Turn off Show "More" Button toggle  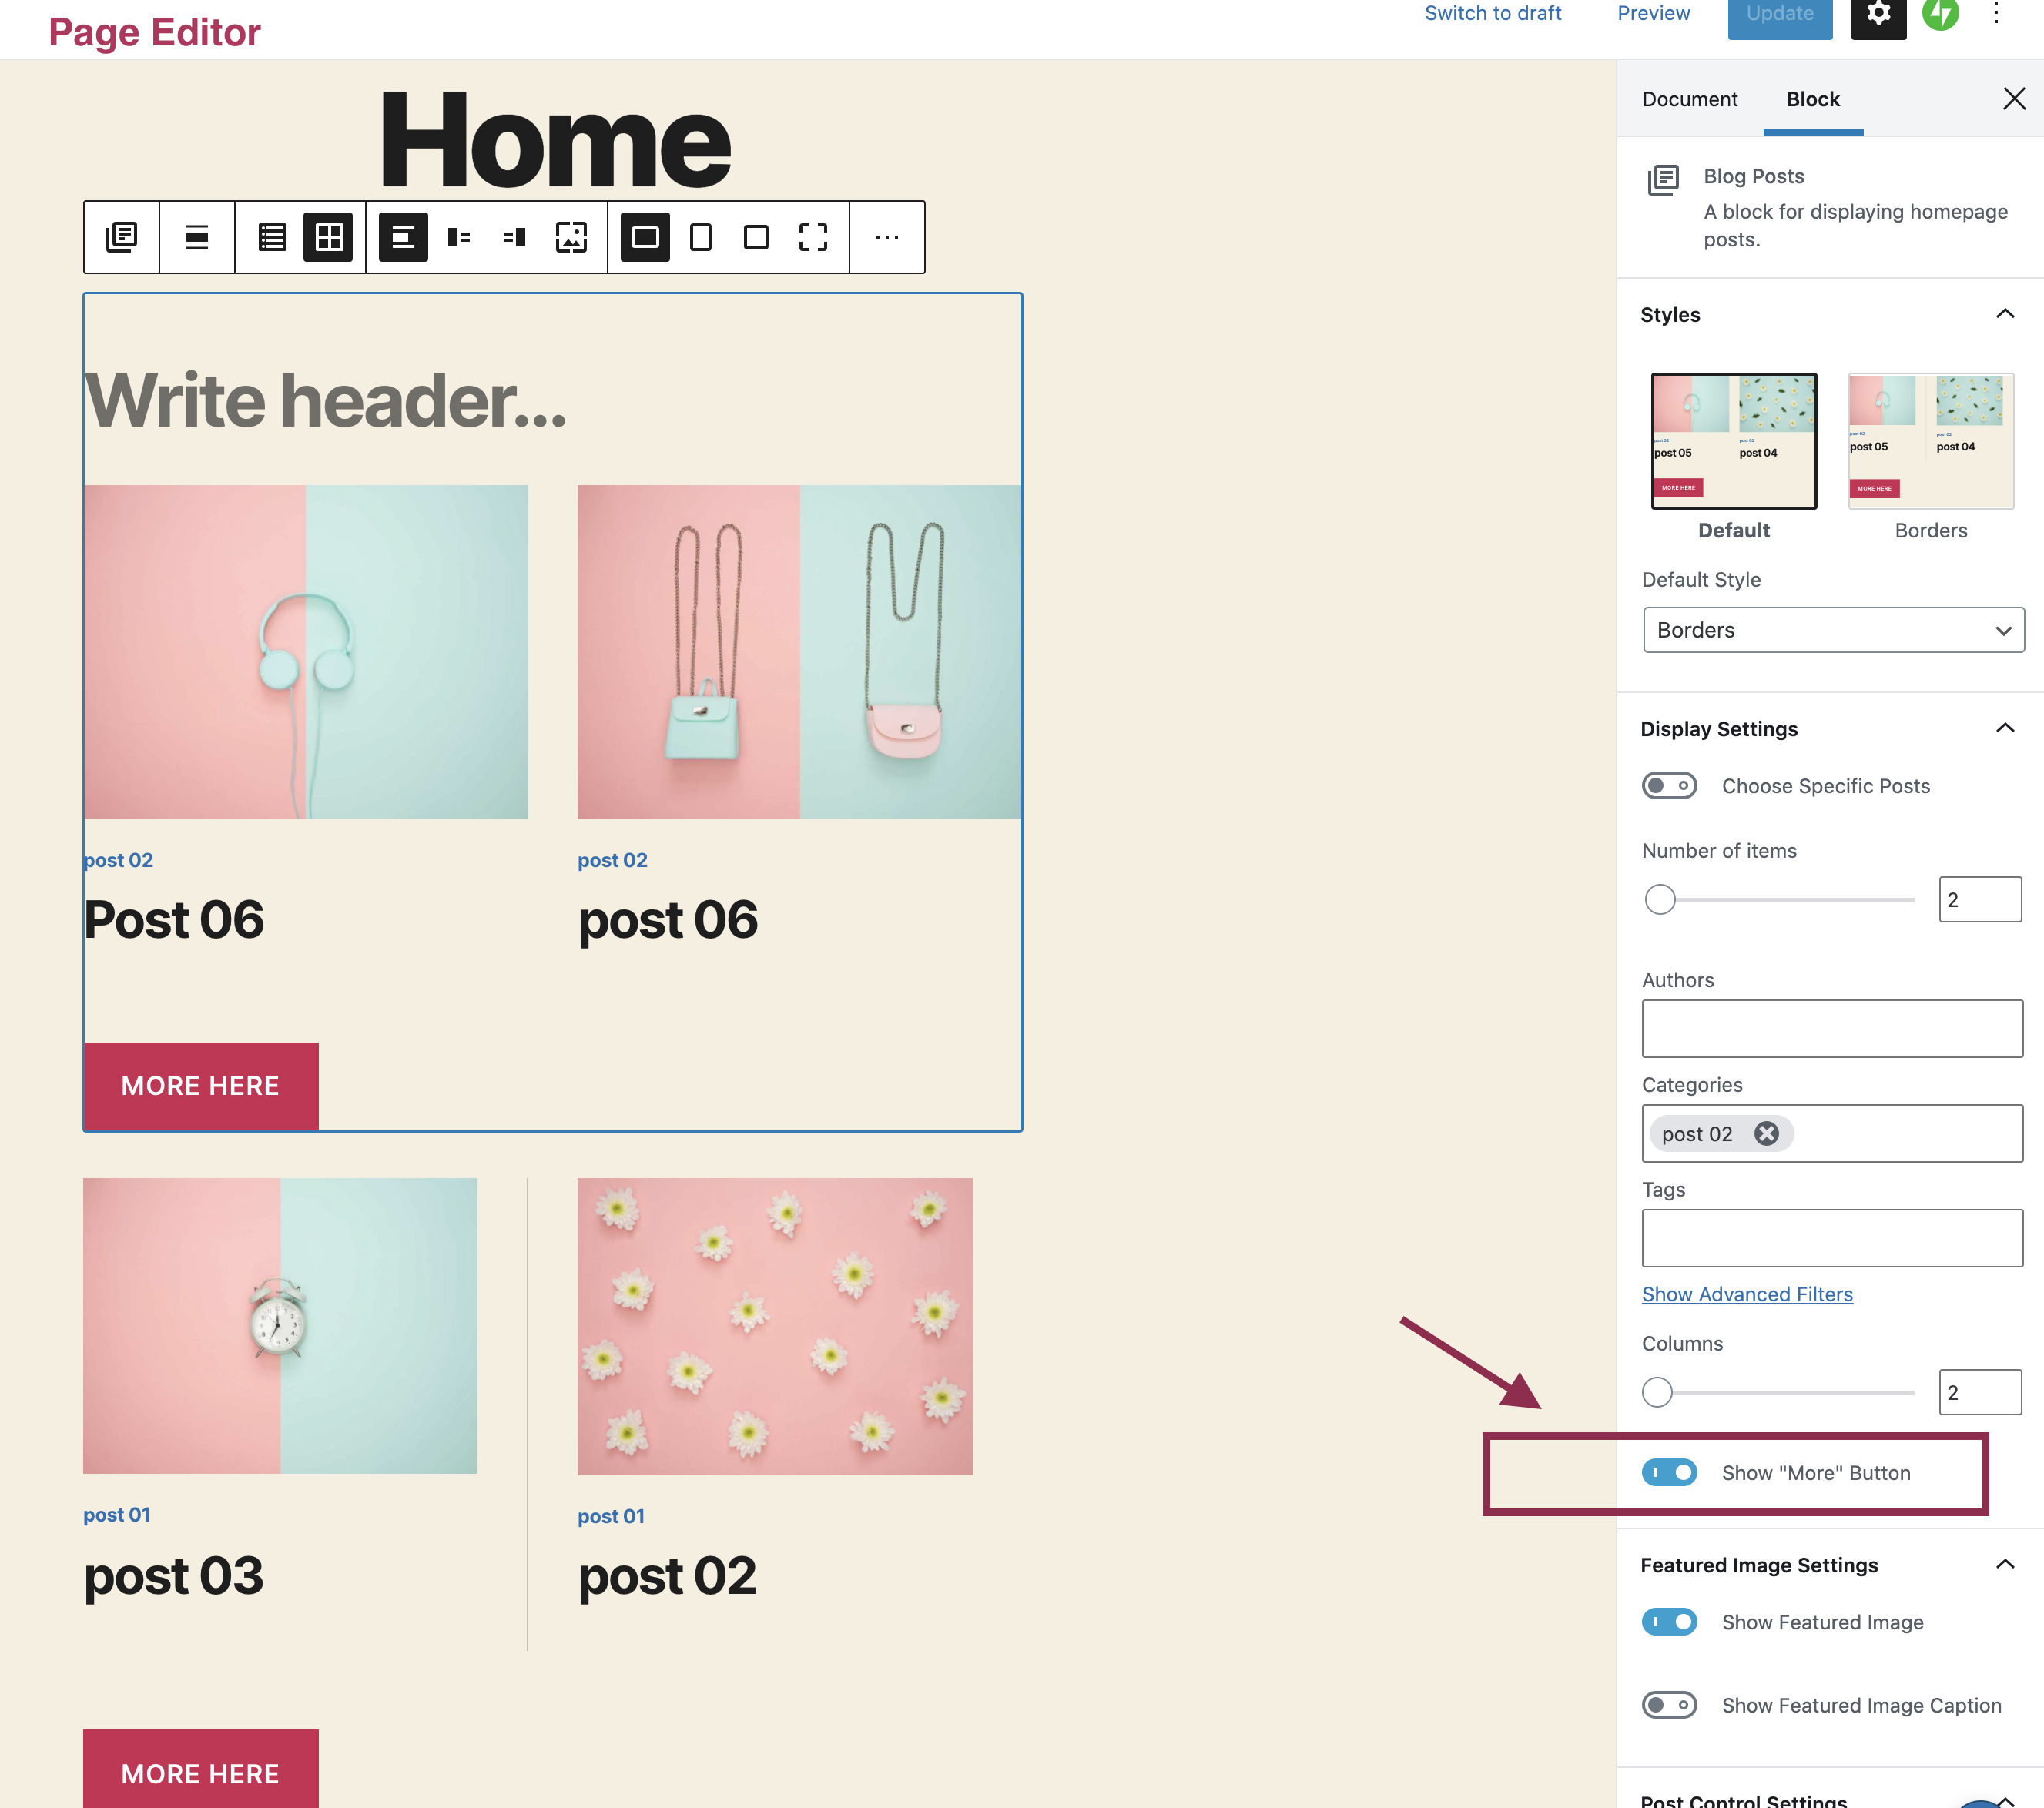pos(1669,1473)
